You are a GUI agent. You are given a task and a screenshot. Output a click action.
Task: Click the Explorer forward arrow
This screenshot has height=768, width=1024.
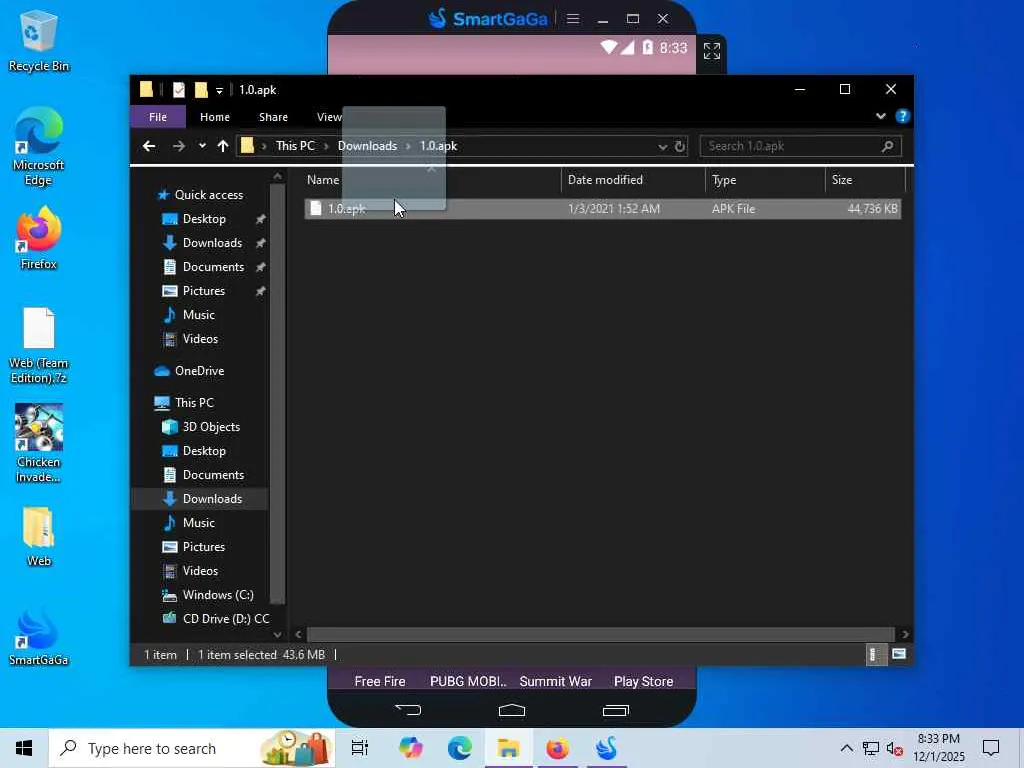(178, 146)
